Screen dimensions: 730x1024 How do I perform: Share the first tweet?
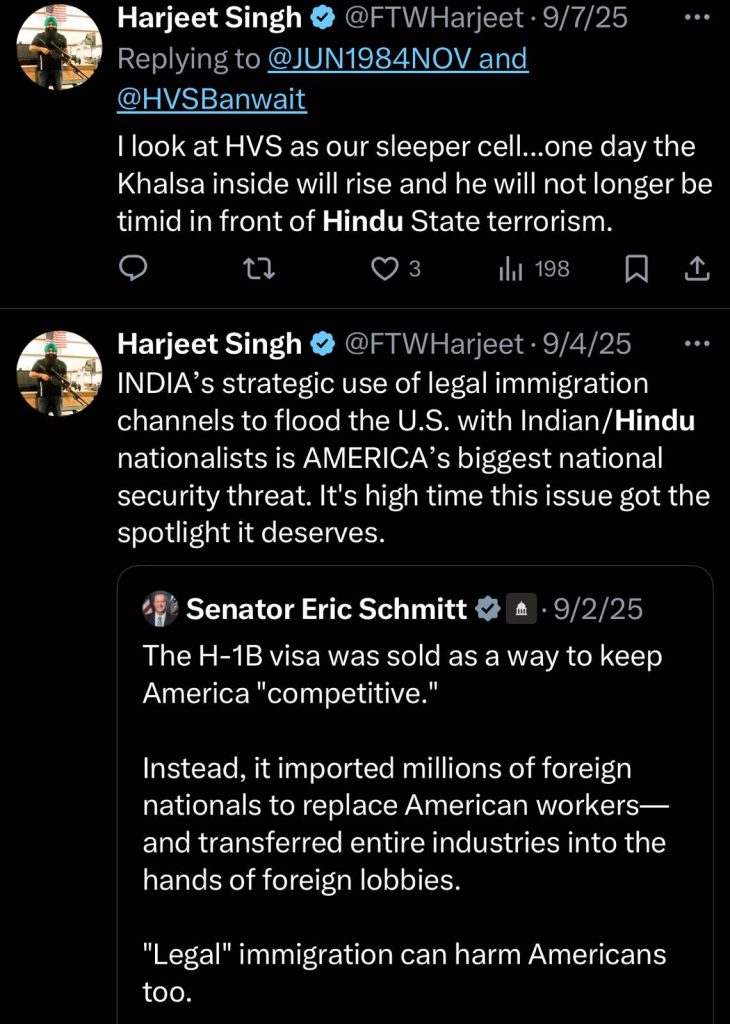point(697,269)
